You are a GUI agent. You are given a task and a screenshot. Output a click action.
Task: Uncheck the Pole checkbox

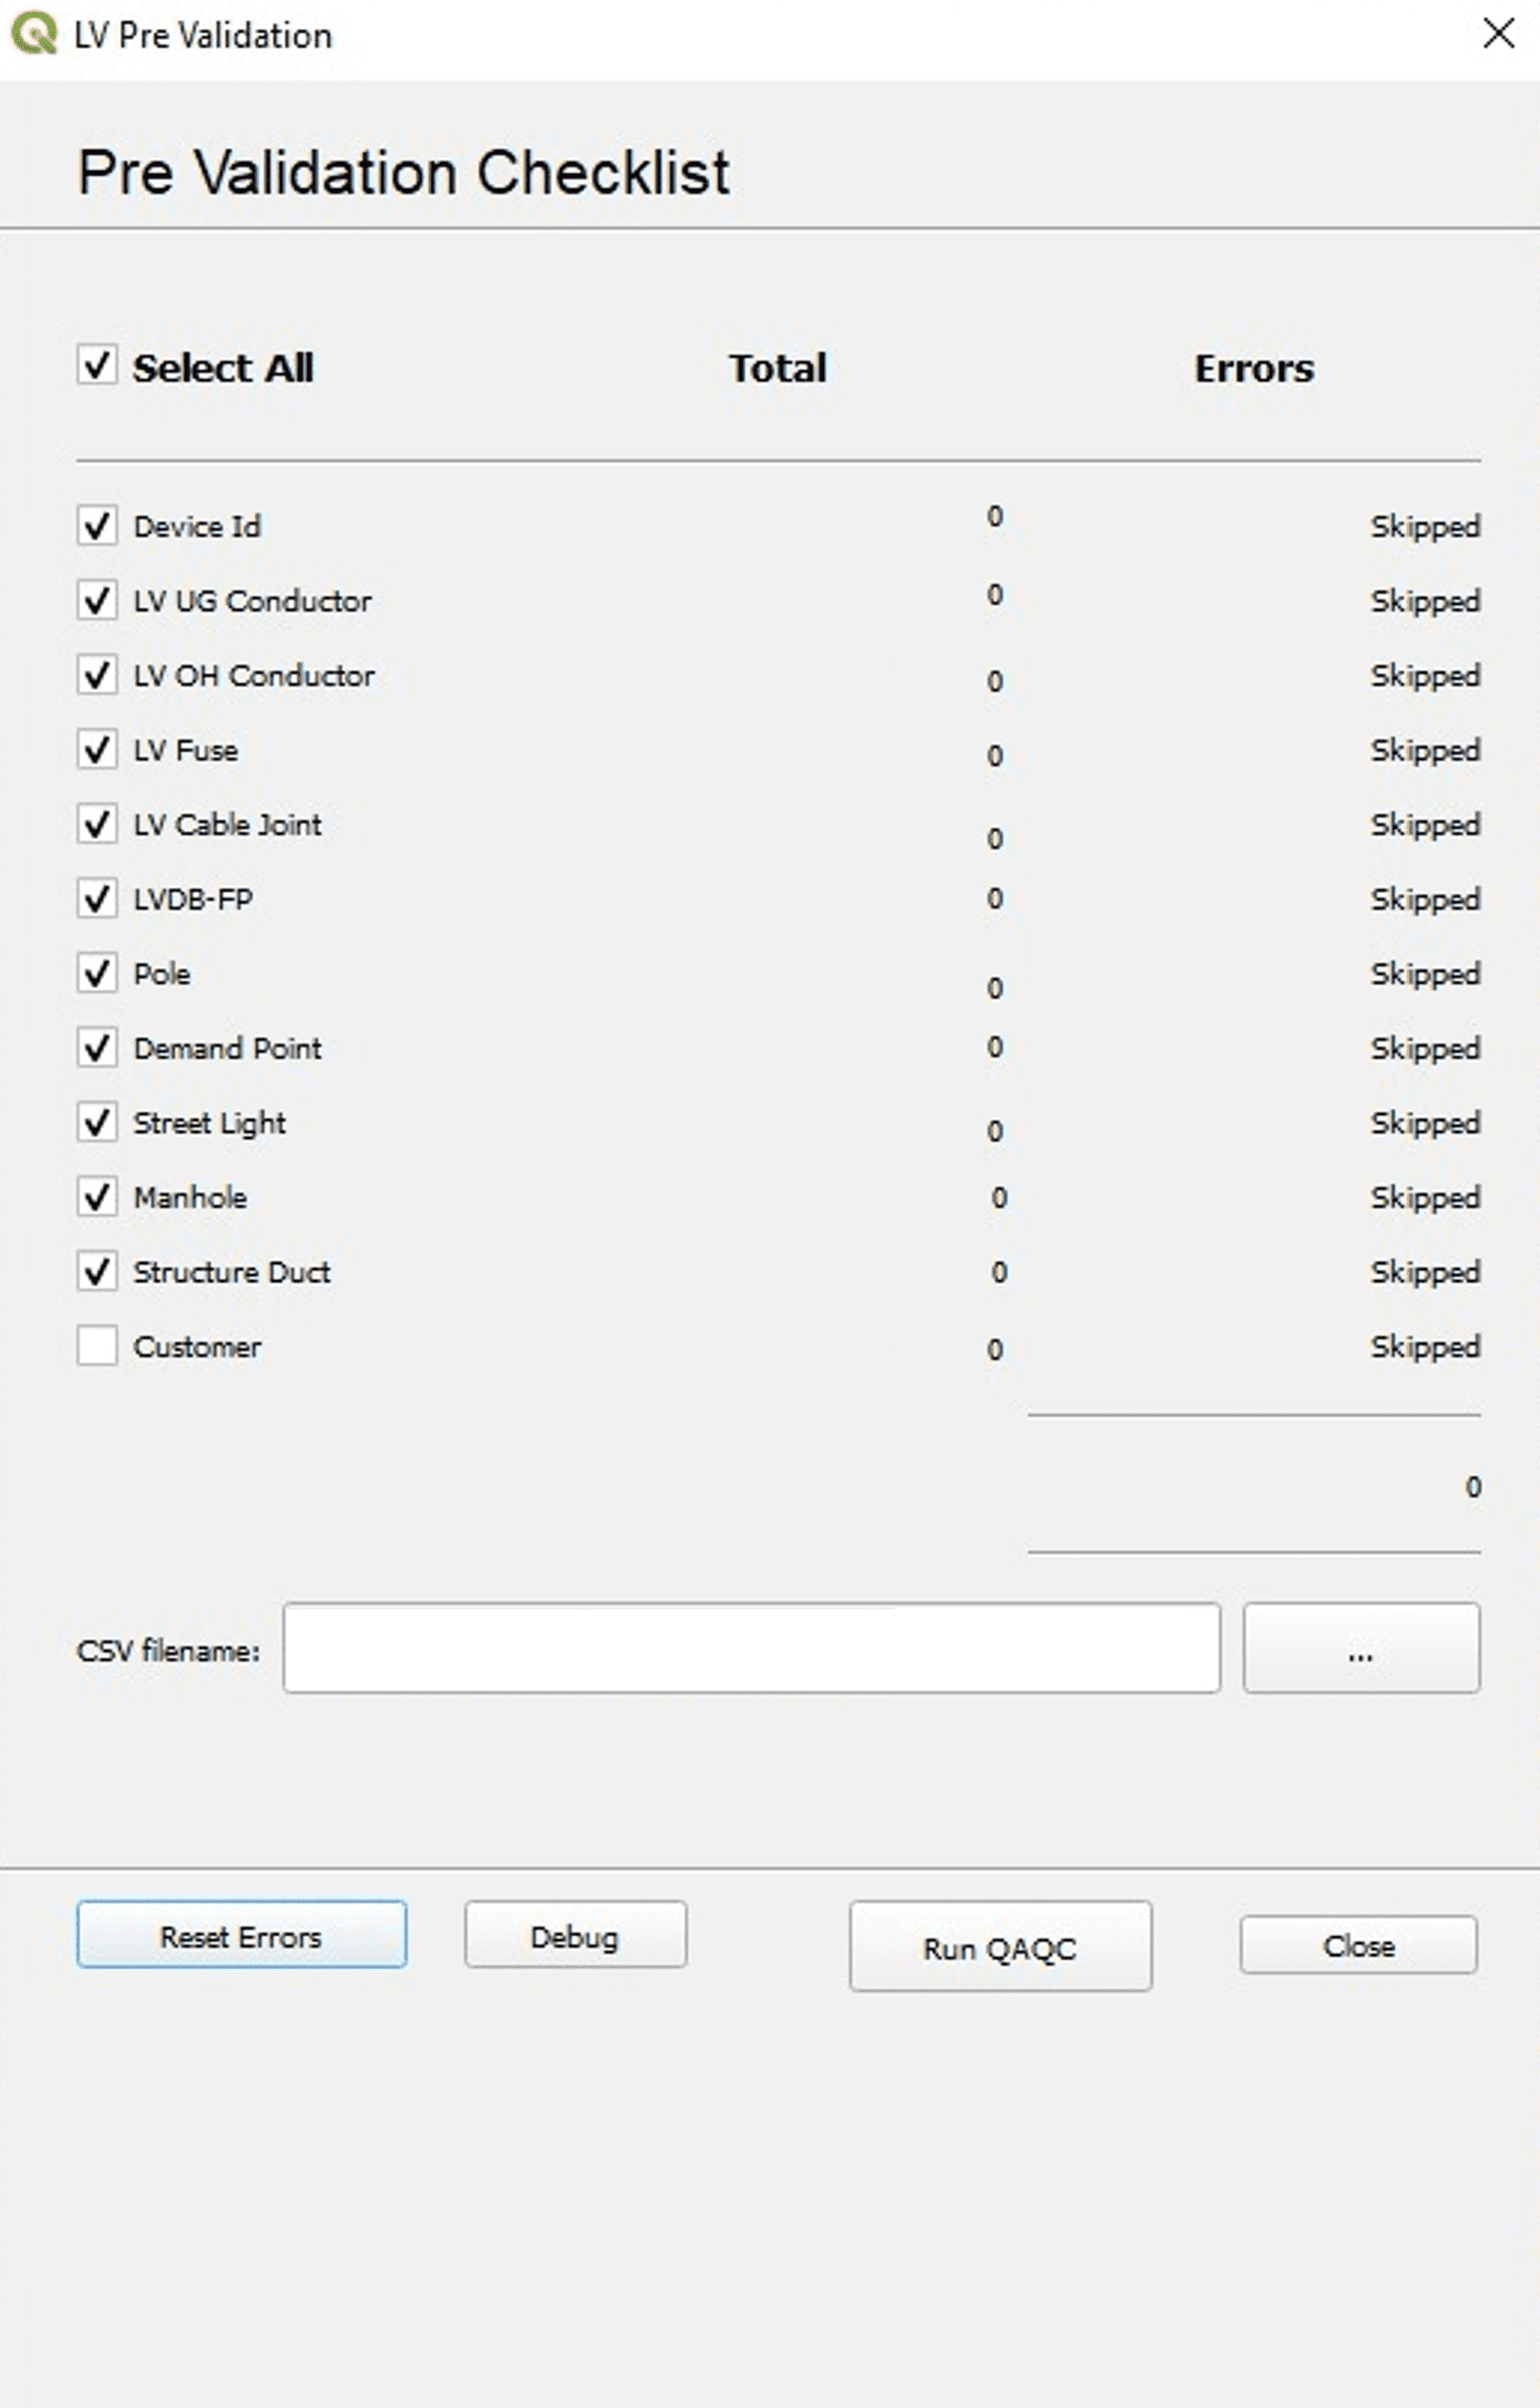(x=97, y=973)
